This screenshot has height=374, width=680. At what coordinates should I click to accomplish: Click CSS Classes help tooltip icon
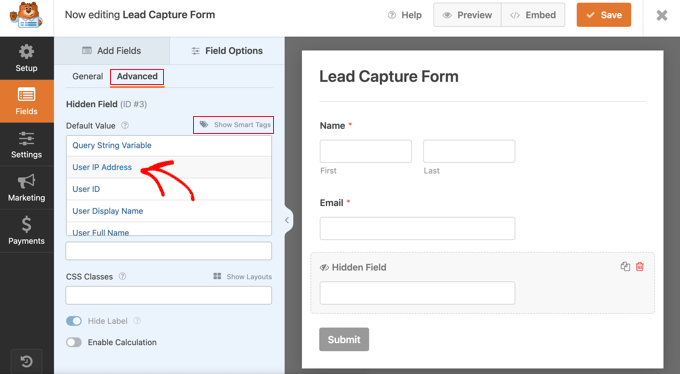point(122,276)
